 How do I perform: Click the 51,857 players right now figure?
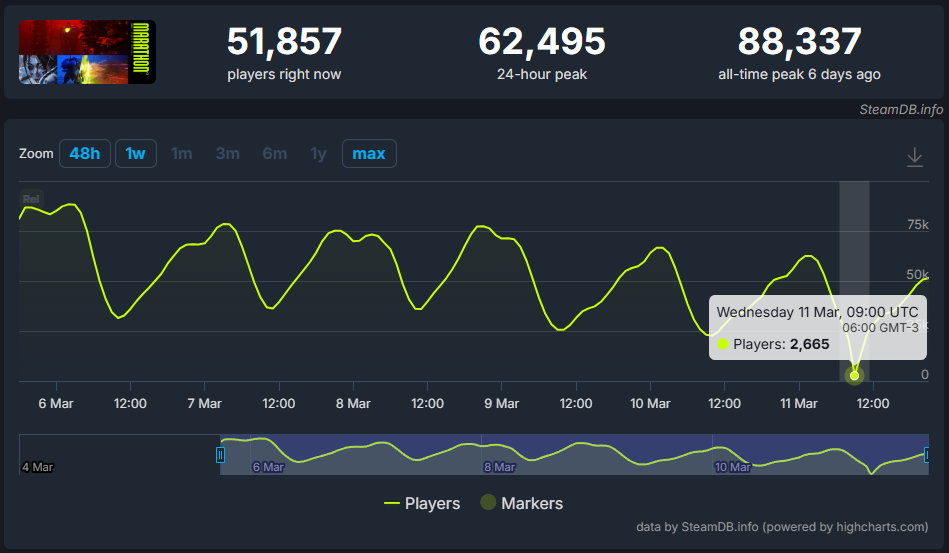[284, 41]
